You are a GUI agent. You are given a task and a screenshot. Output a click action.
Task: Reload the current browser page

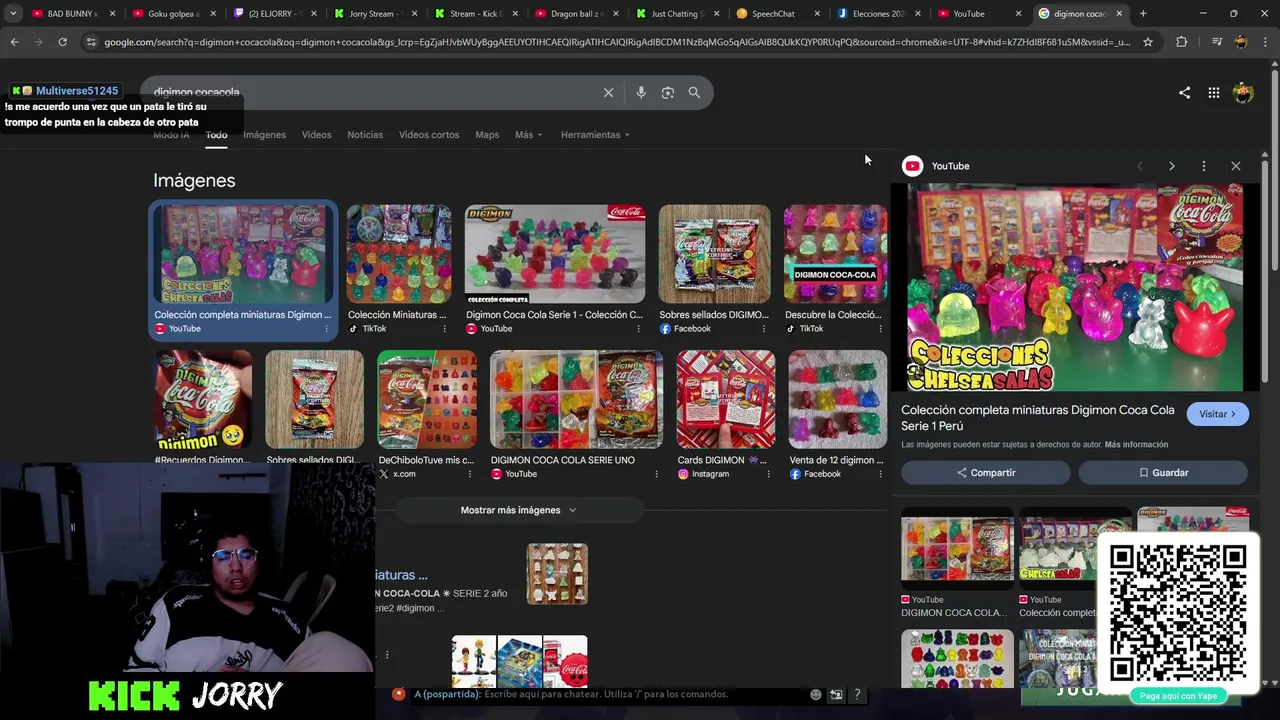[62, 42]
